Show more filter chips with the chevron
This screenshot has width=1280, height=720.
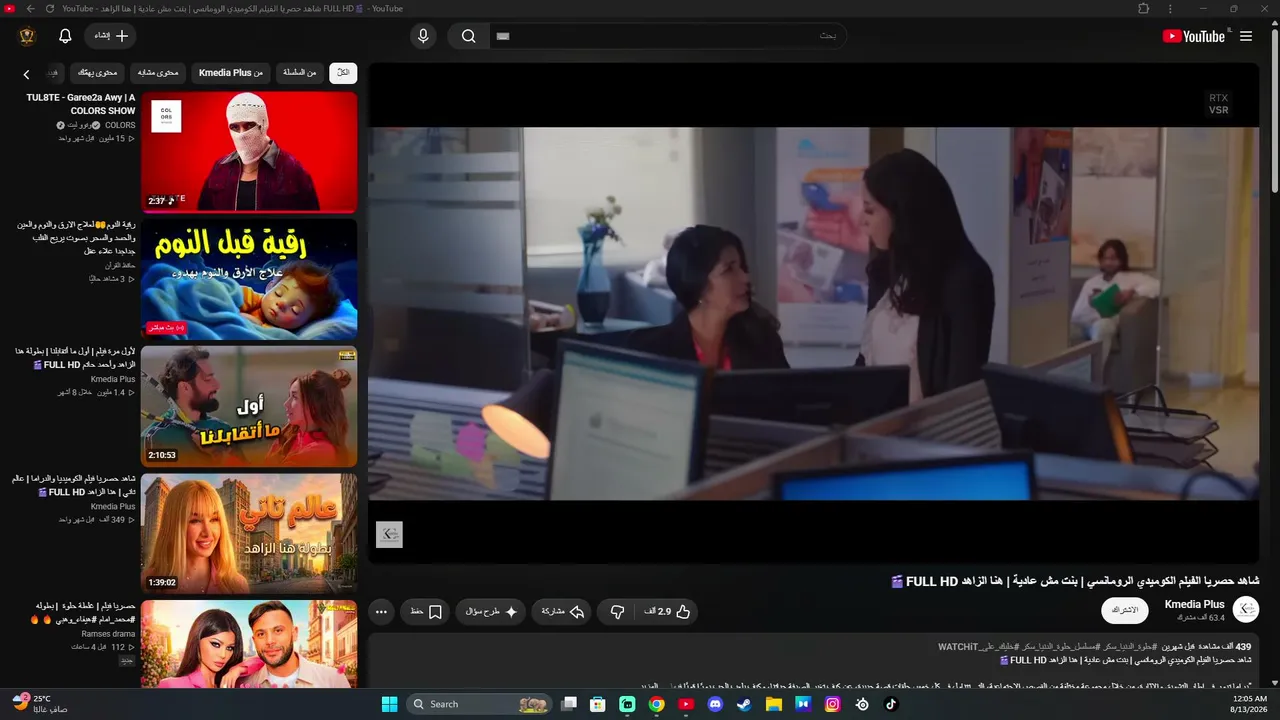tap(27, 73)
